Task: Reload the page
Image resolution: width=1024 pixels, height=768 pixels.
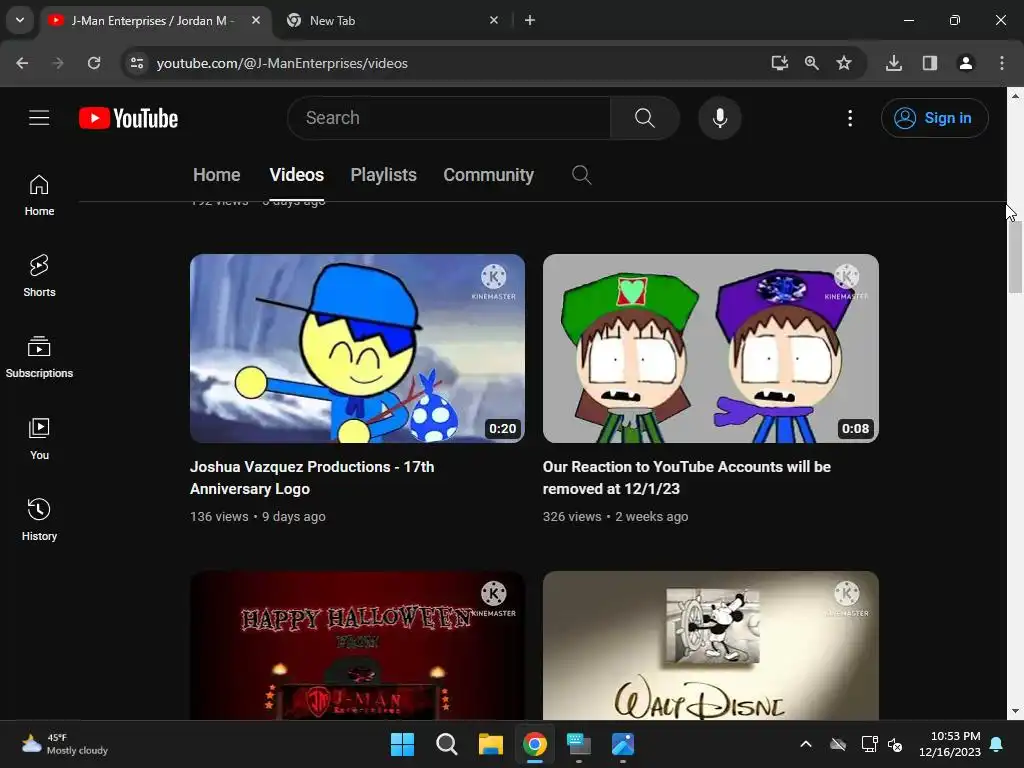Action: click(x=94, y=63)
